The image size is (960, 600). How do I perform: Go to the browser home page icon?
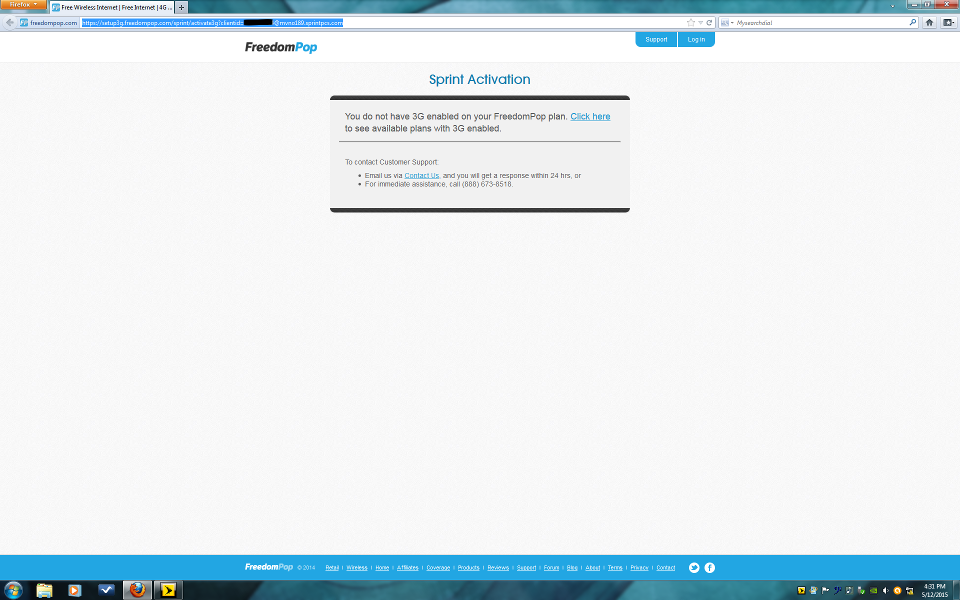tap(929, 23)
